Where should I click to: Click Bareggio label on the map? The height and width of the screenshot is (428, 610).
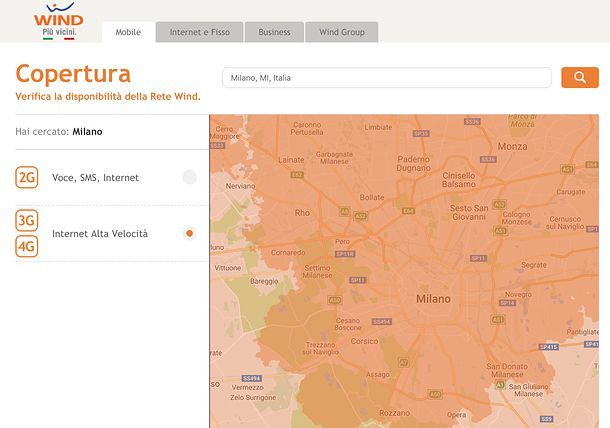point(264,281)
